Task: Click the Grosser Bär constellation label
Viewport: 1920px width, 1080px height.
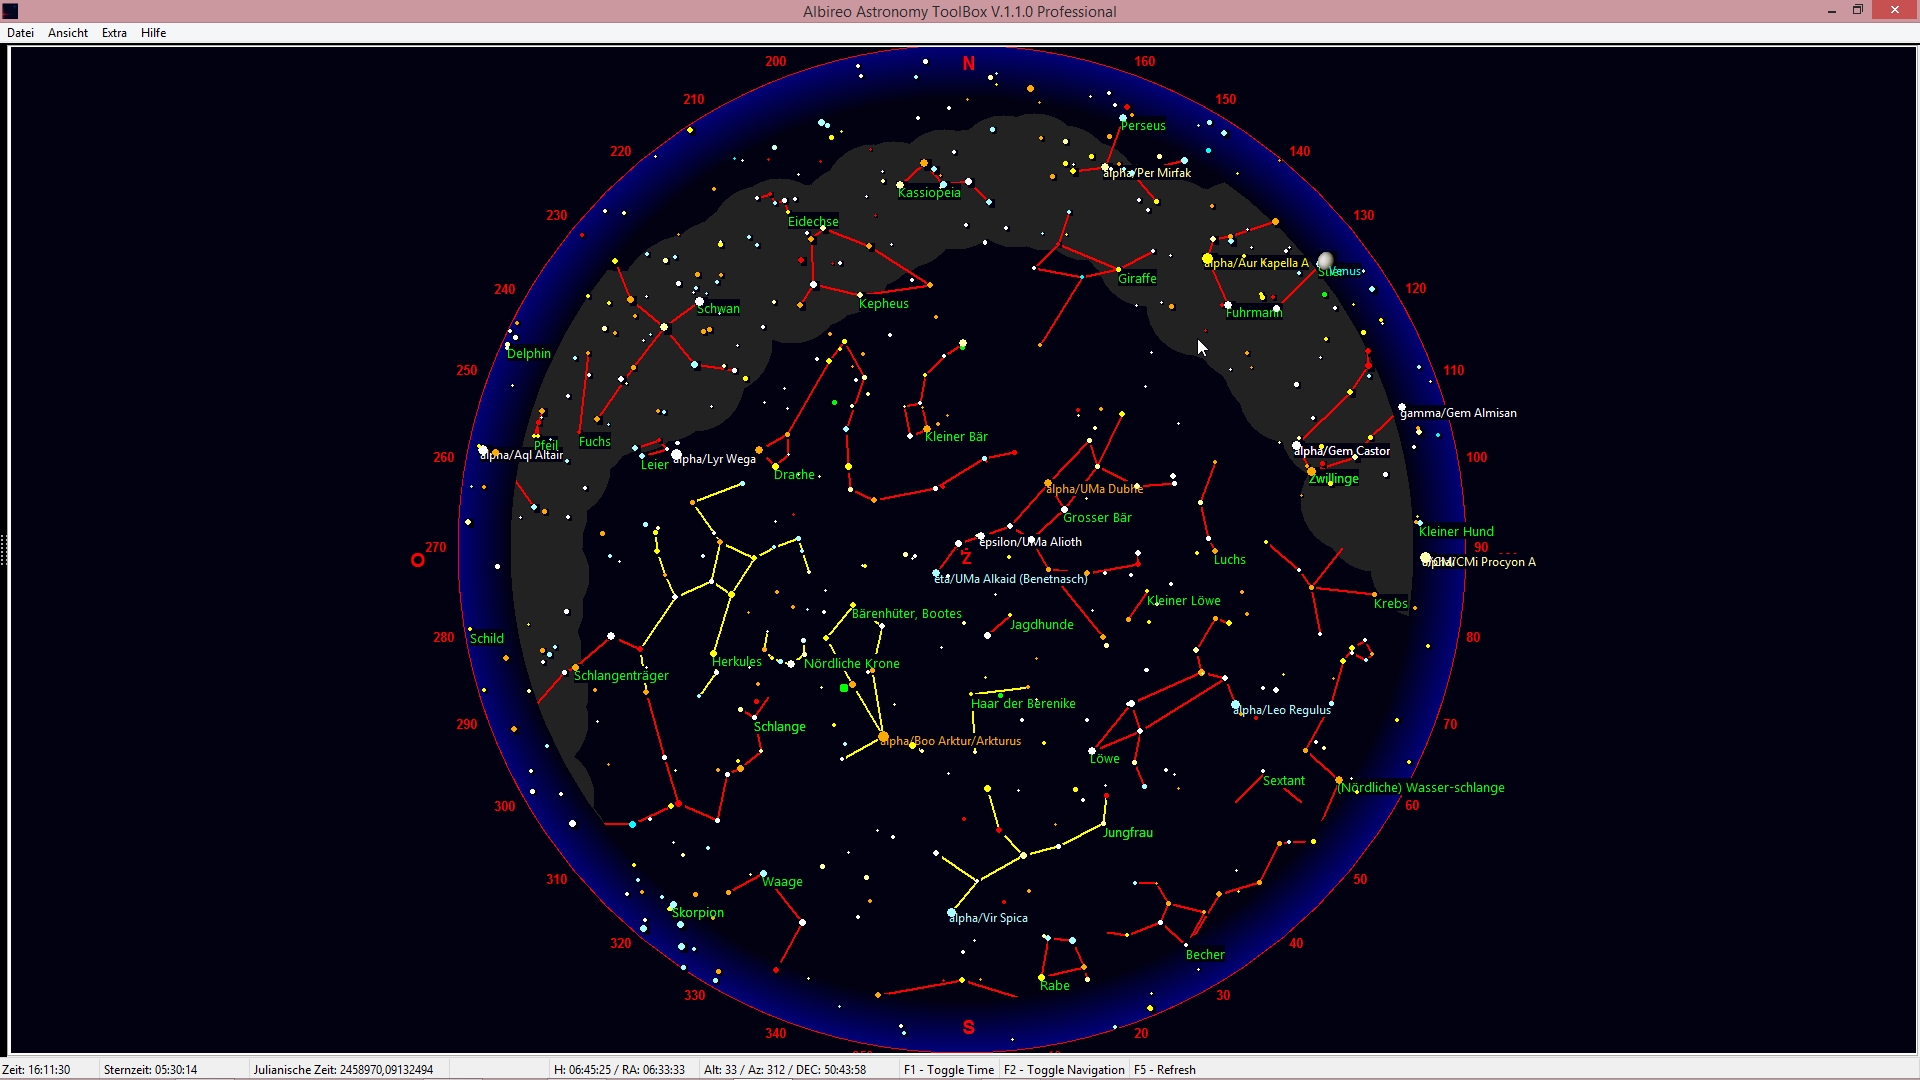Action: (1097, 518)
